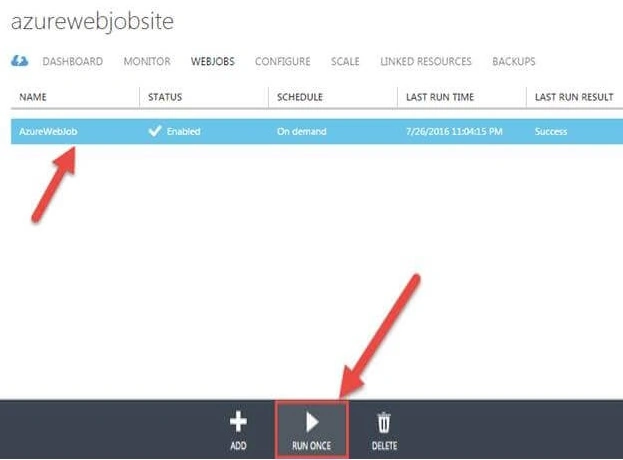Select the WEBJOBS tab
This screenshot has height=460, width=623.
213,62
